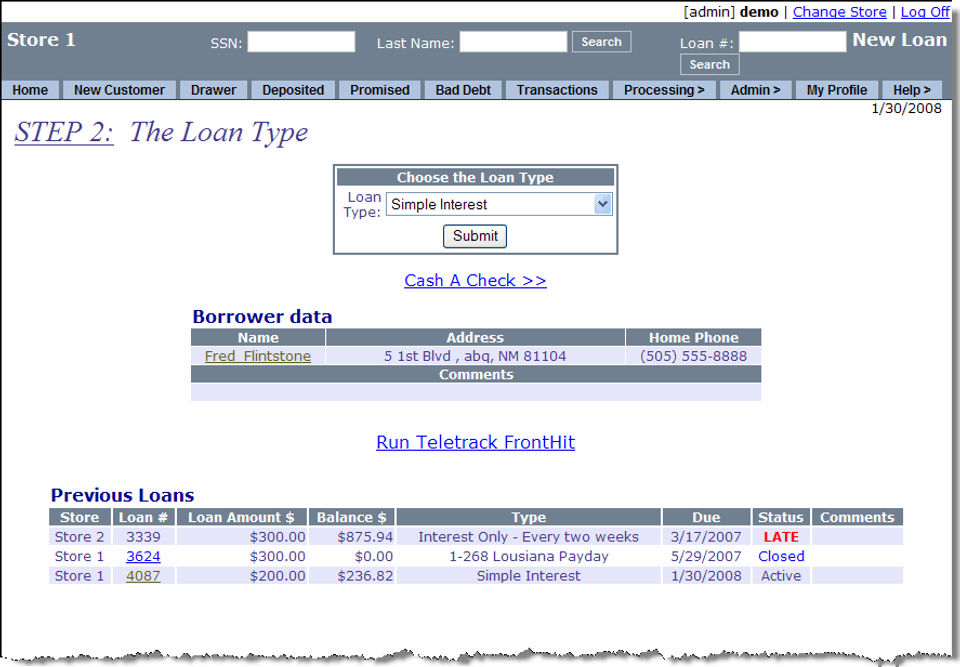
Task: Expand the Help > menu
Action: (x=912, y=90)
